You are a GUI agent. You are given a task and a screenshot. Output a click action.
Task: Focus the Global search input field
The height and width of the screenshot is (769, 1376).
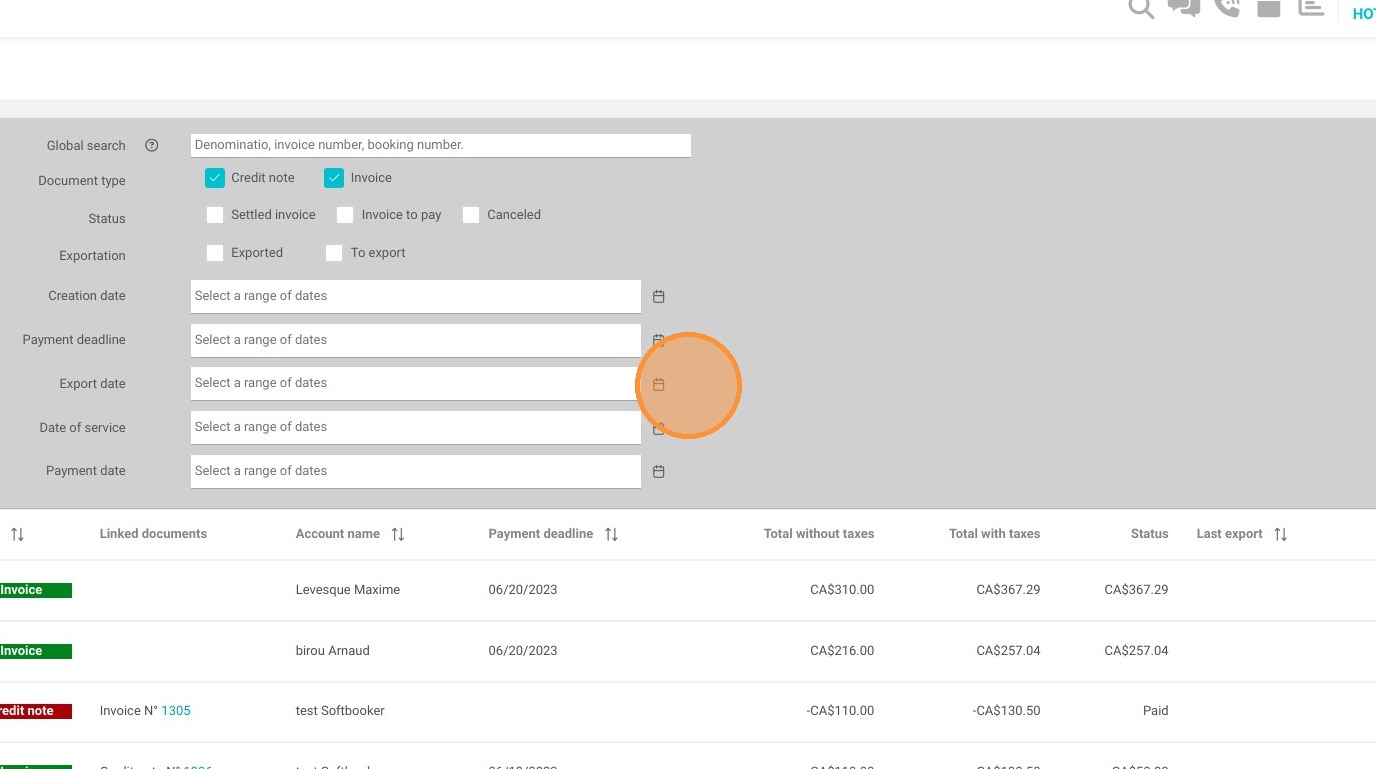[441, 145]
